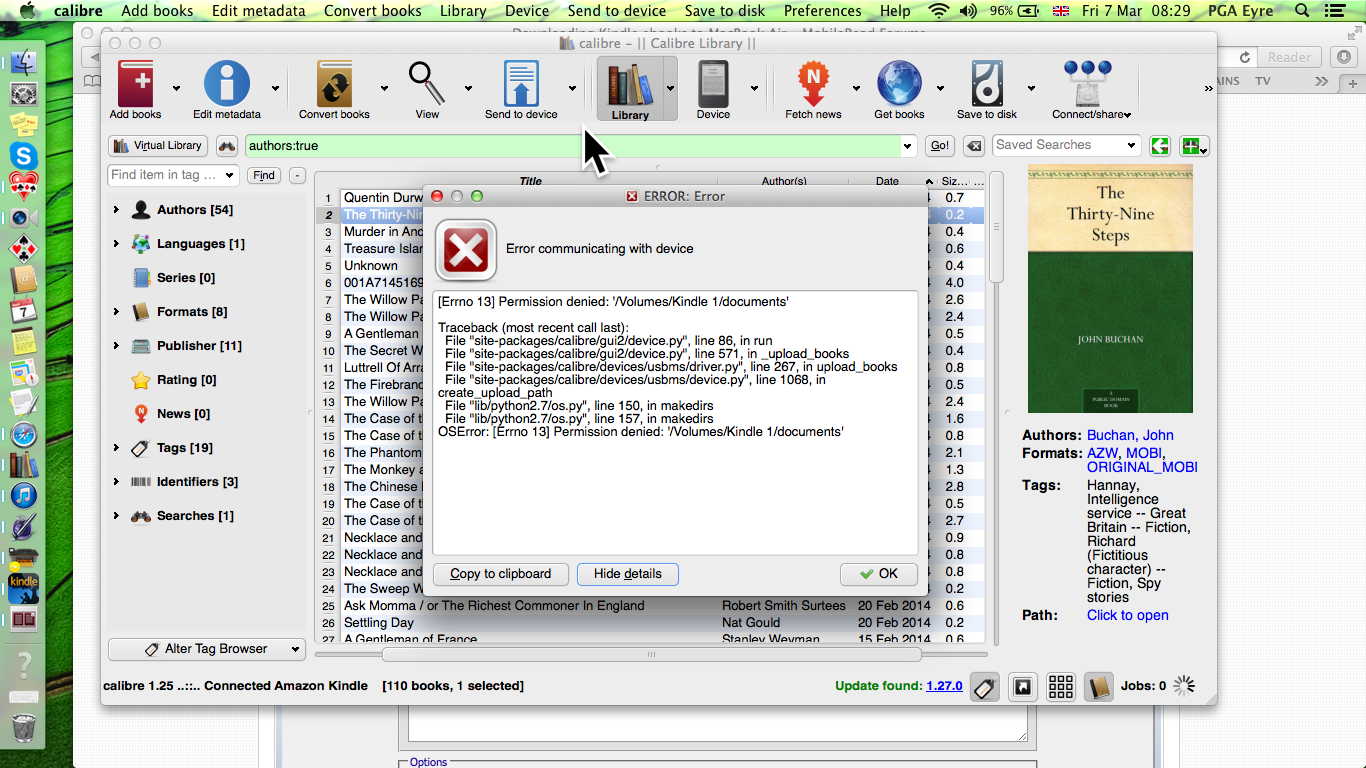The height and width of the screenshot is (768, 1366).
Task: Click the Hide details button
Action: coord(628,574)
